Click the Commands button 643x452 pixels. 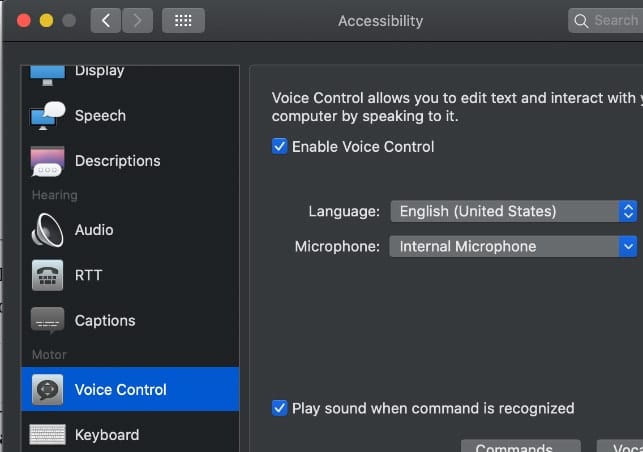[520, 447]
